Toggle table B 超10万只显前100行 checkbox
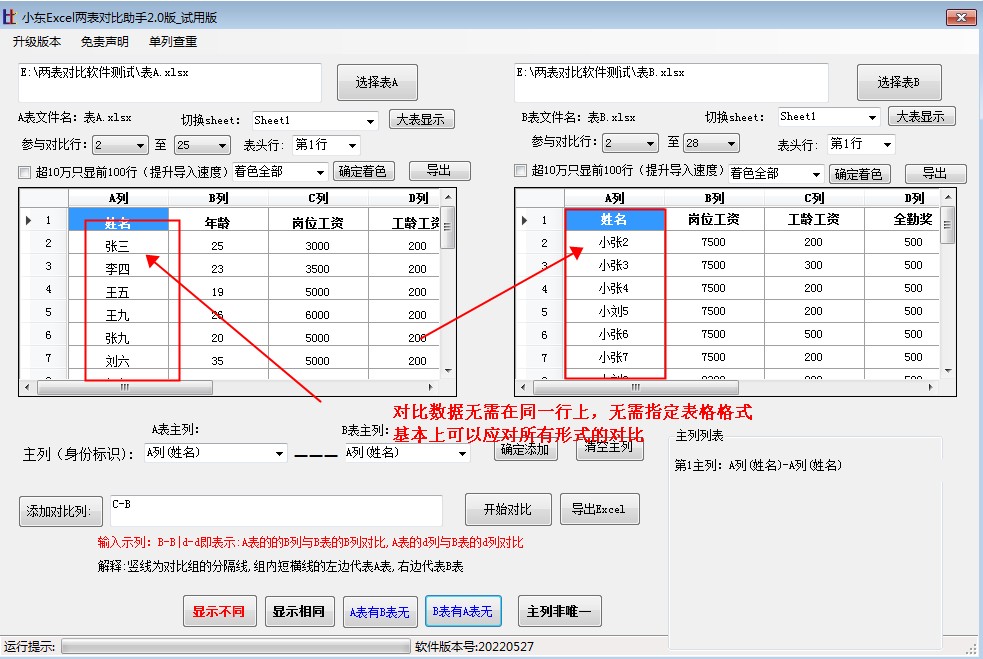The height and width of the screenshot is (659, 983). [x=520, y=170]
